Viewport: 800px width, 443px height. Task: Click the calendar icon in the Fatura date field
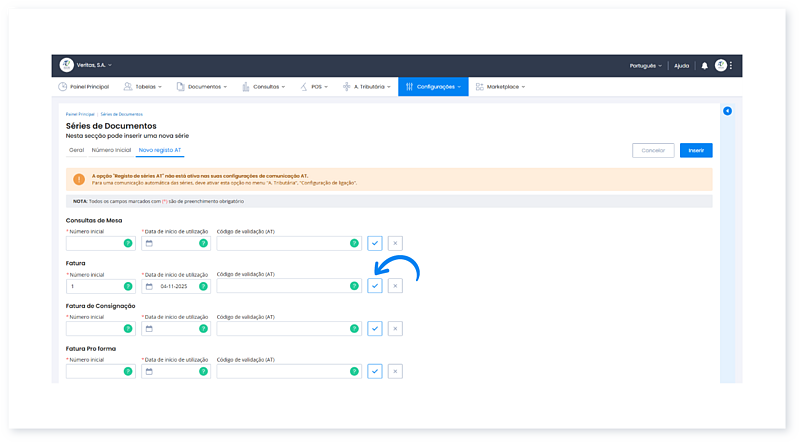coord(149,286)
